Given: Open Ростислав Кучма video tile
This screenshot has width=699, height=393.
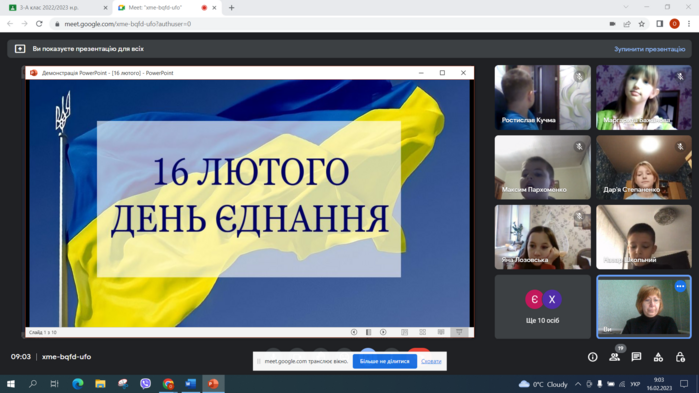Looking at the screenshot, I should click(543, 98).
